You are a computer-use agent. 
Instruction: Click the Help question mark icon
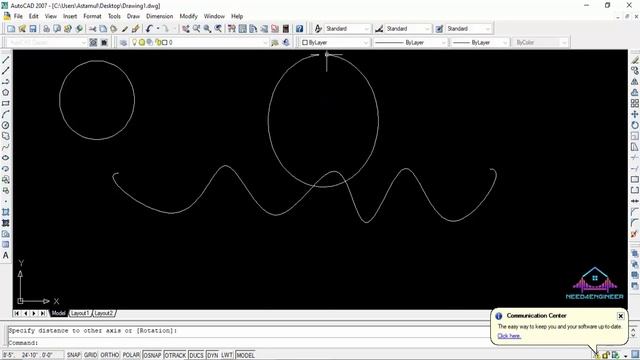[300, 29]
